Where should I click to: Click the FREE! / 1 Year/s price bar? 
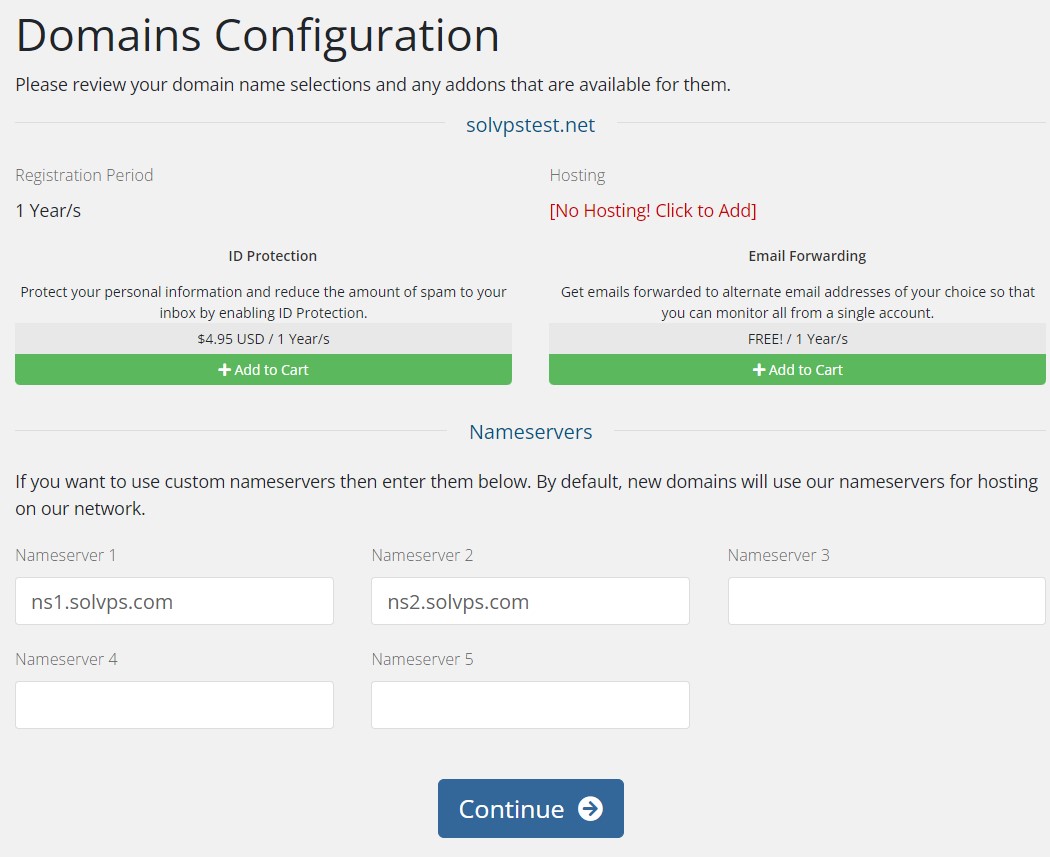(797, 339)
